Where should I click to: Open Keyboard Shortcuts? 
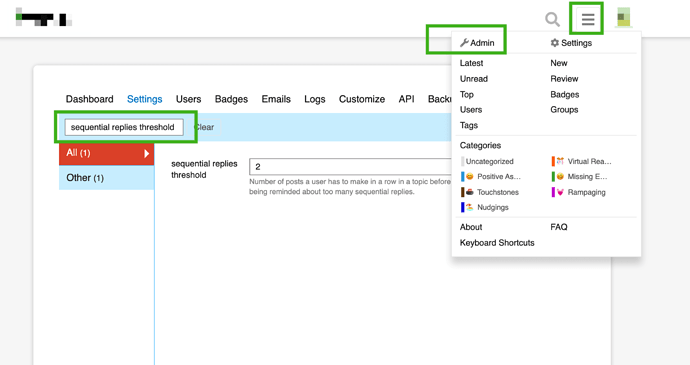click(x=497, y=243)
